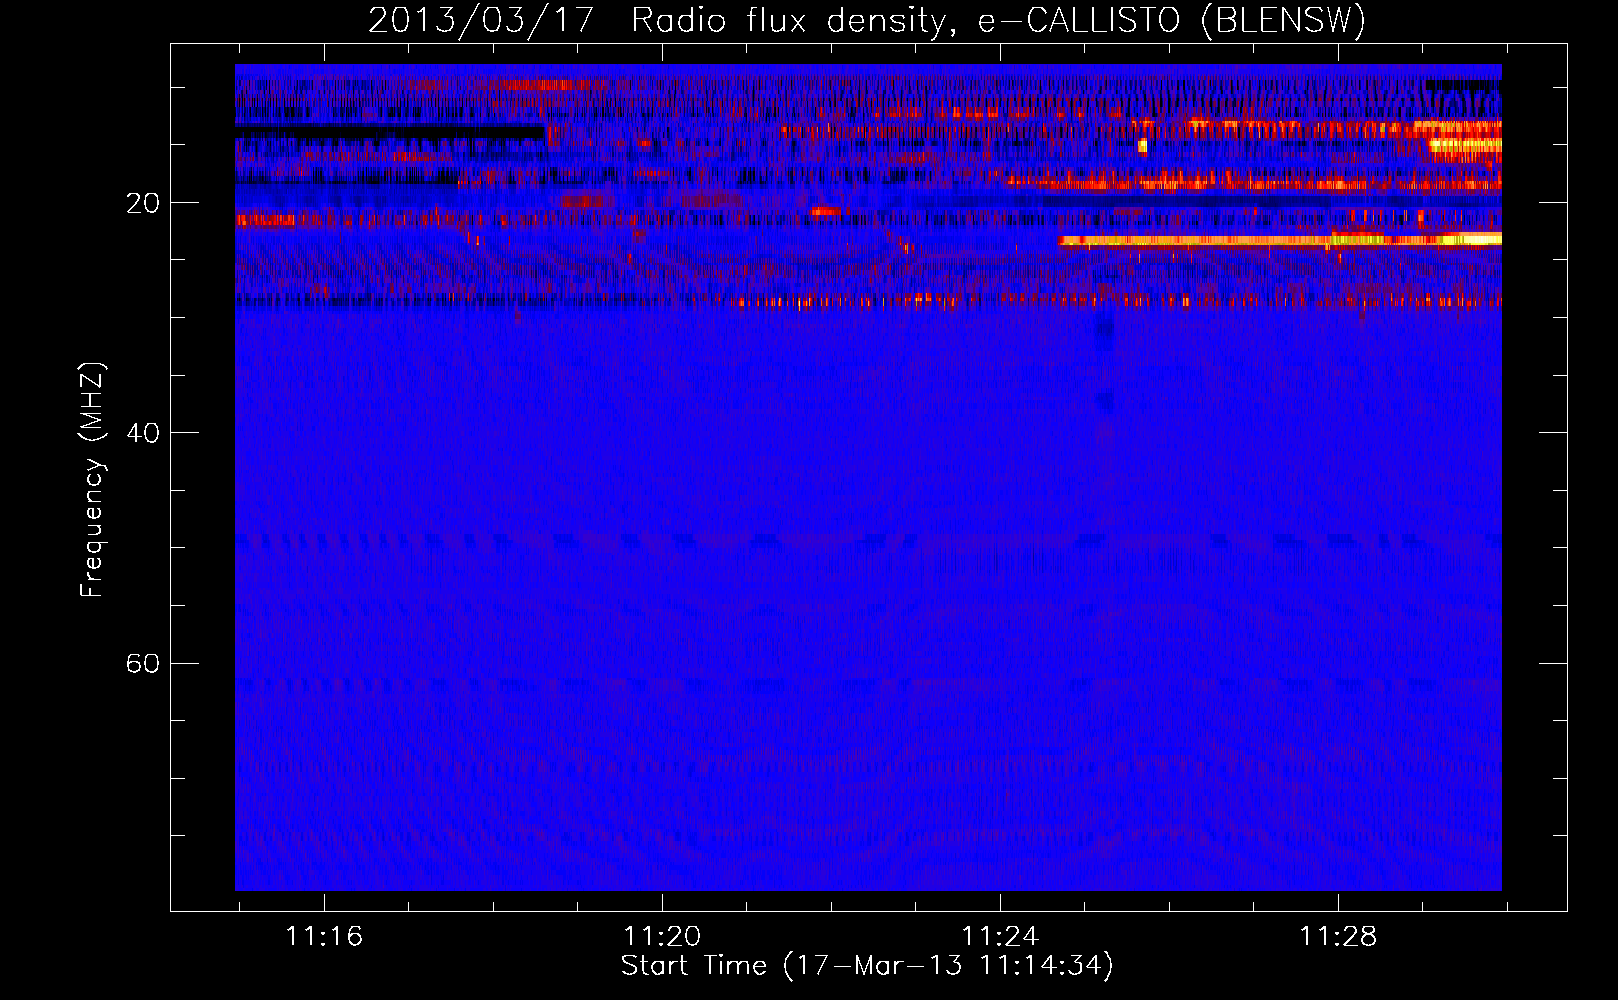
Task: Click the plot title text mentioning e-CALLISTO (BLENSW)
Action: pyautogui.click(x=867, y=20)
